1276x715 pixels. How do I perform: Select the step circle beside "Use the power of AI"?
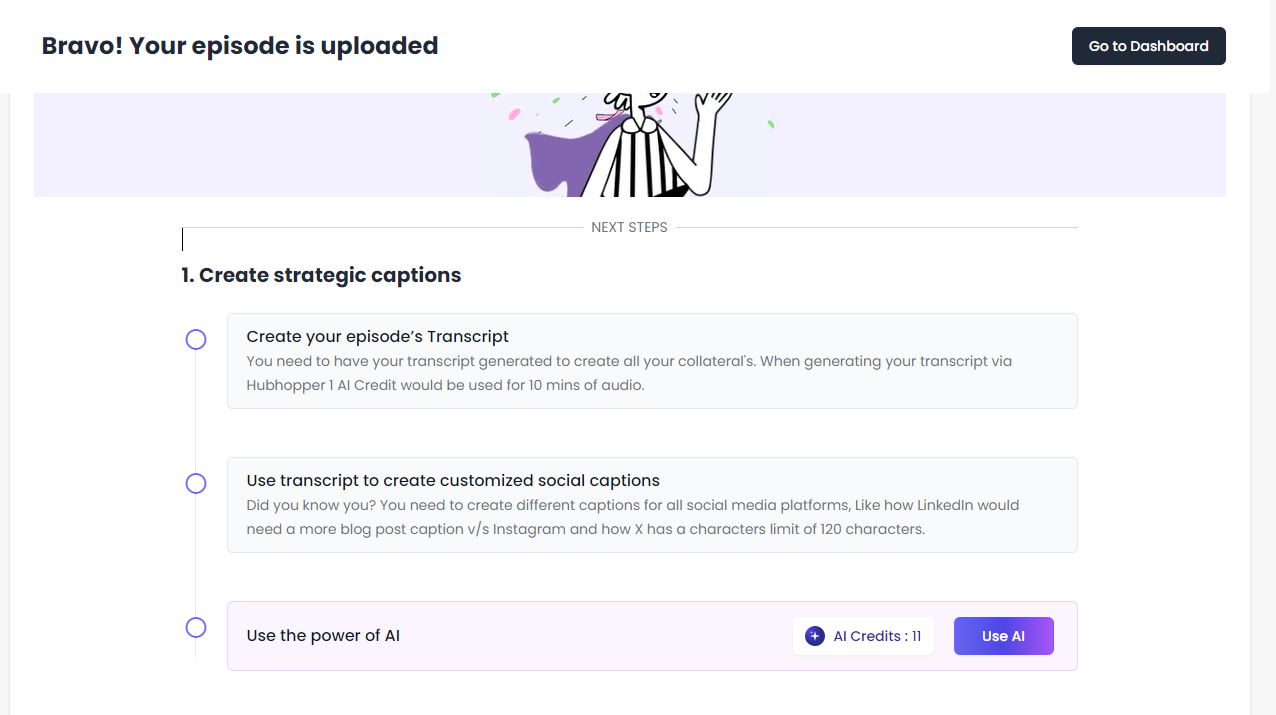196,627
